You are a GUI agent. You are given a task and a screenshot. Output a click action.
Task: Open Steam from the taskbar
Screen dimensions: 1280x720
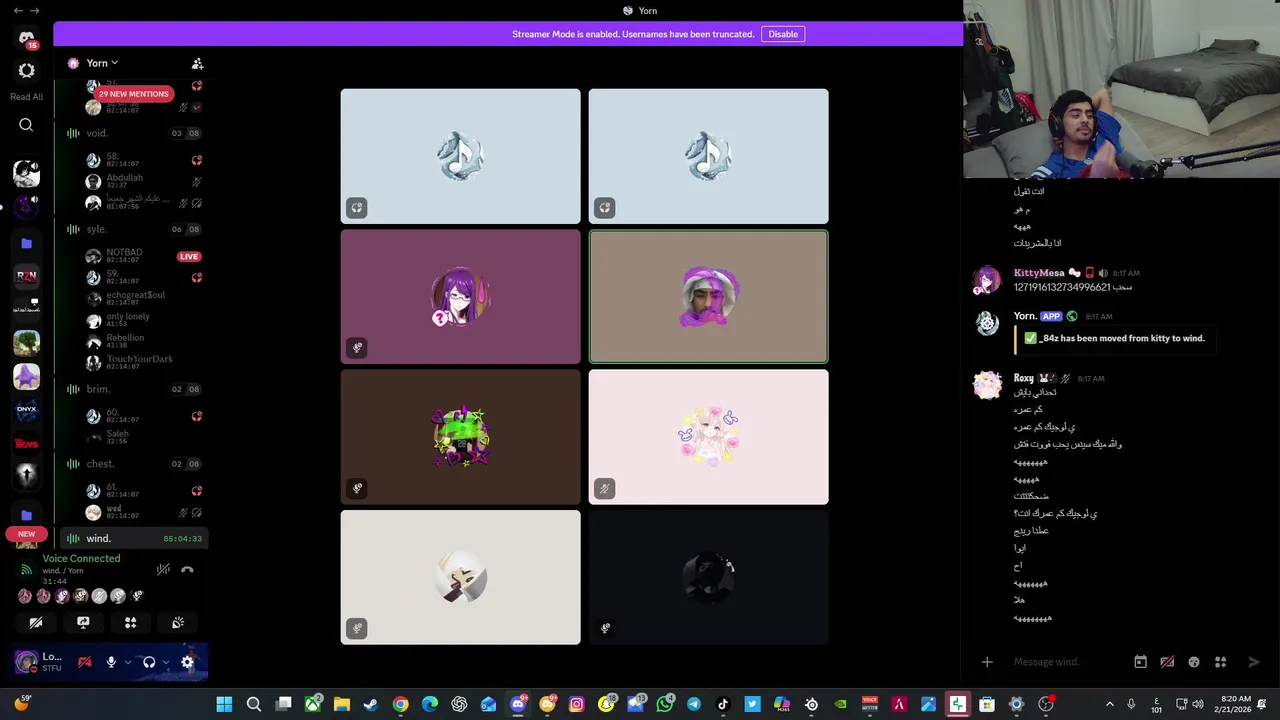coord(371,705)
